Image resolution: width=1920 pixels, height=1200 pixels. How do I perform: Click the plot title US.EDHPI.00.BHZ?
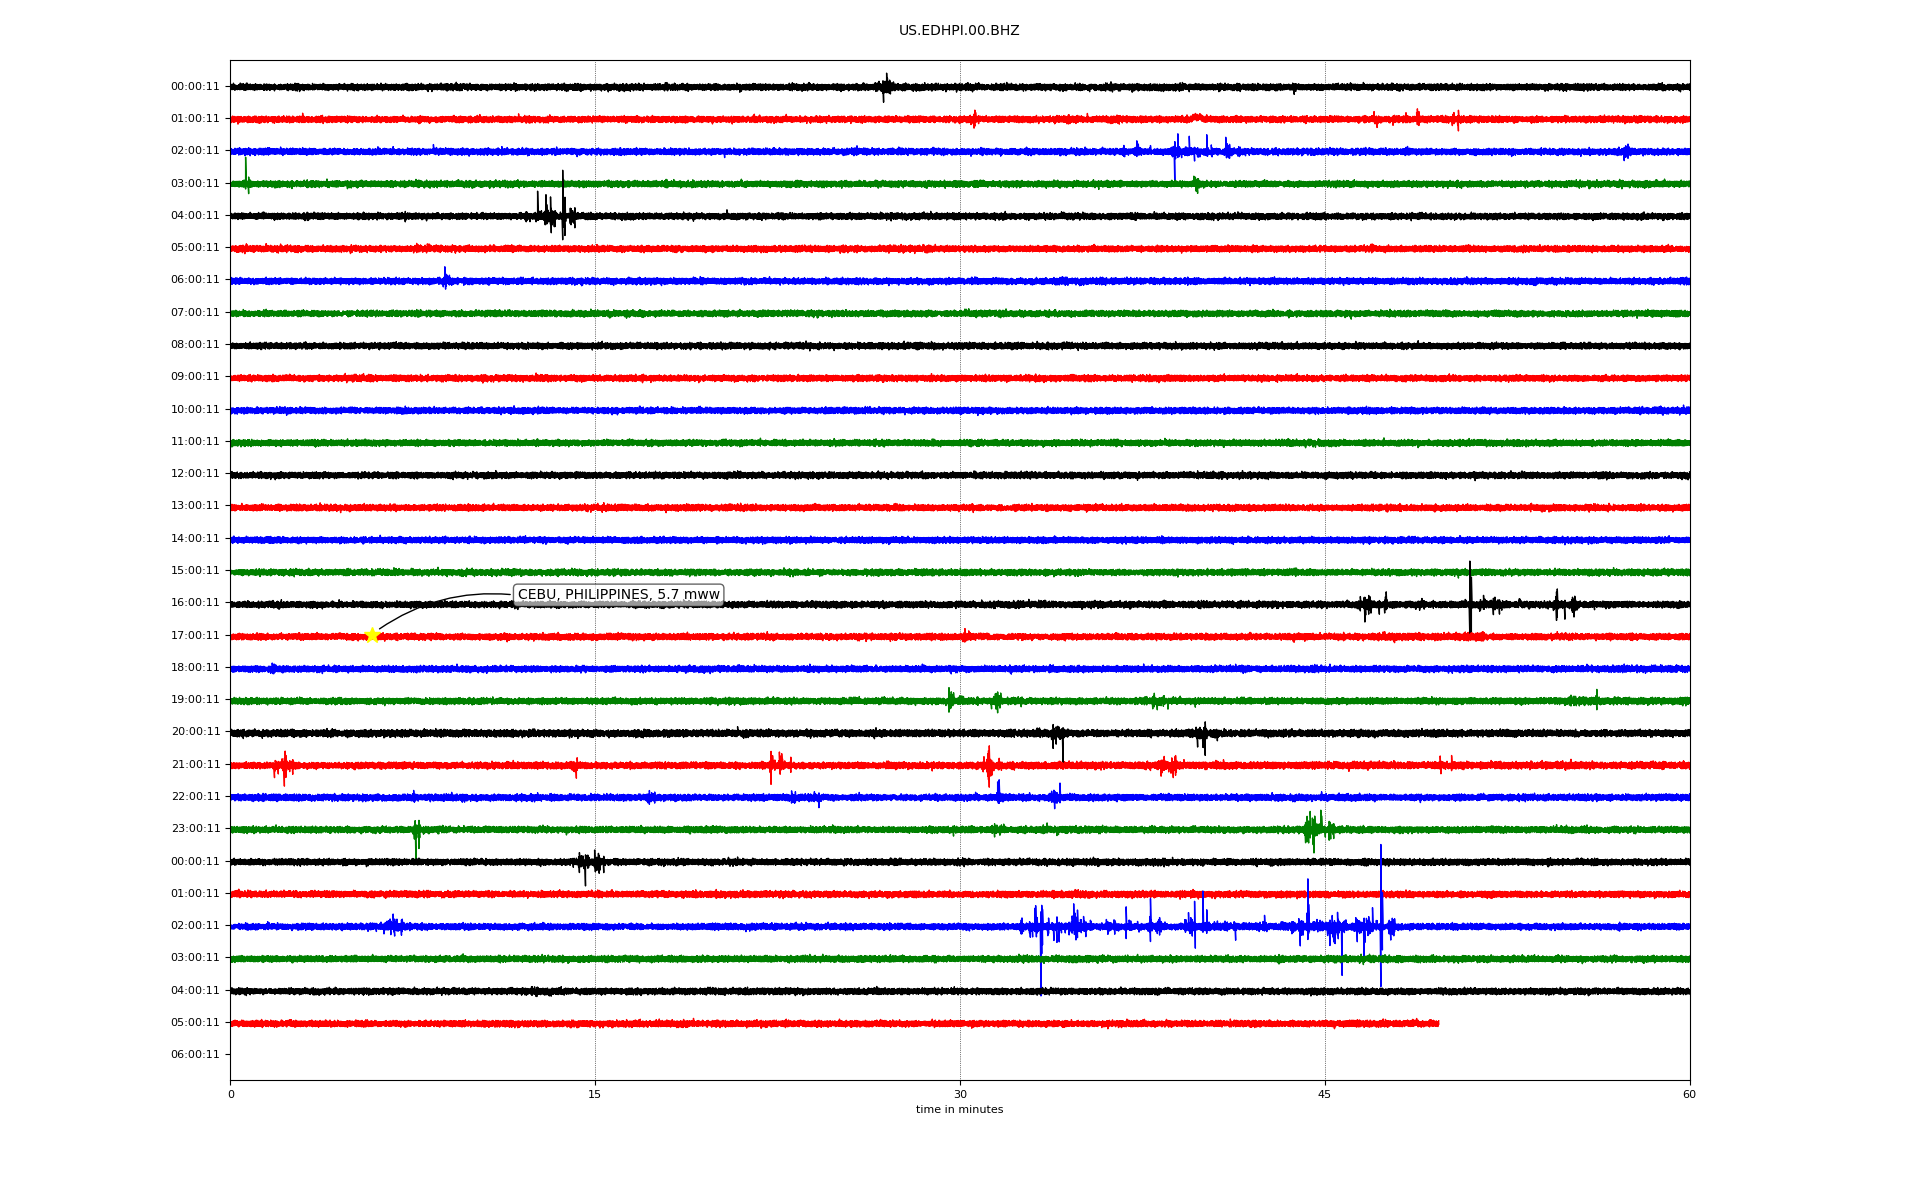pyautogui.click(x=959, y=31)
